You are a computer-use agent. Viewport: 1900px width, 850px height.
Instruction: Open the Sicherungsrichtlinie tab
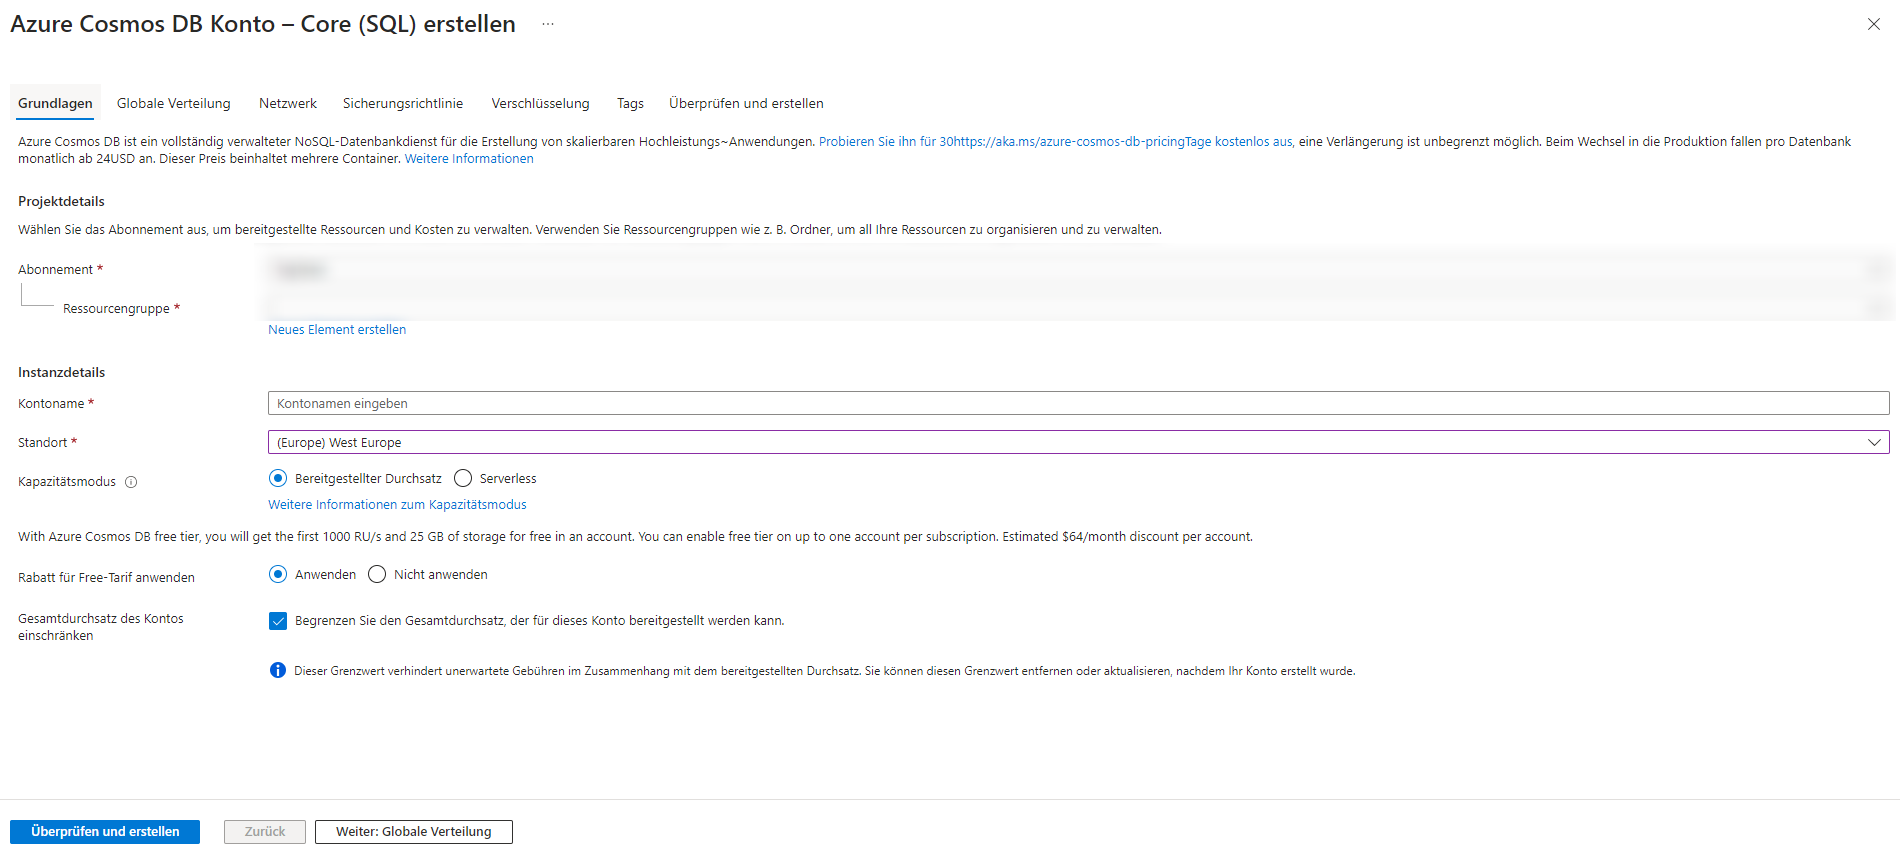click(403, 103)
